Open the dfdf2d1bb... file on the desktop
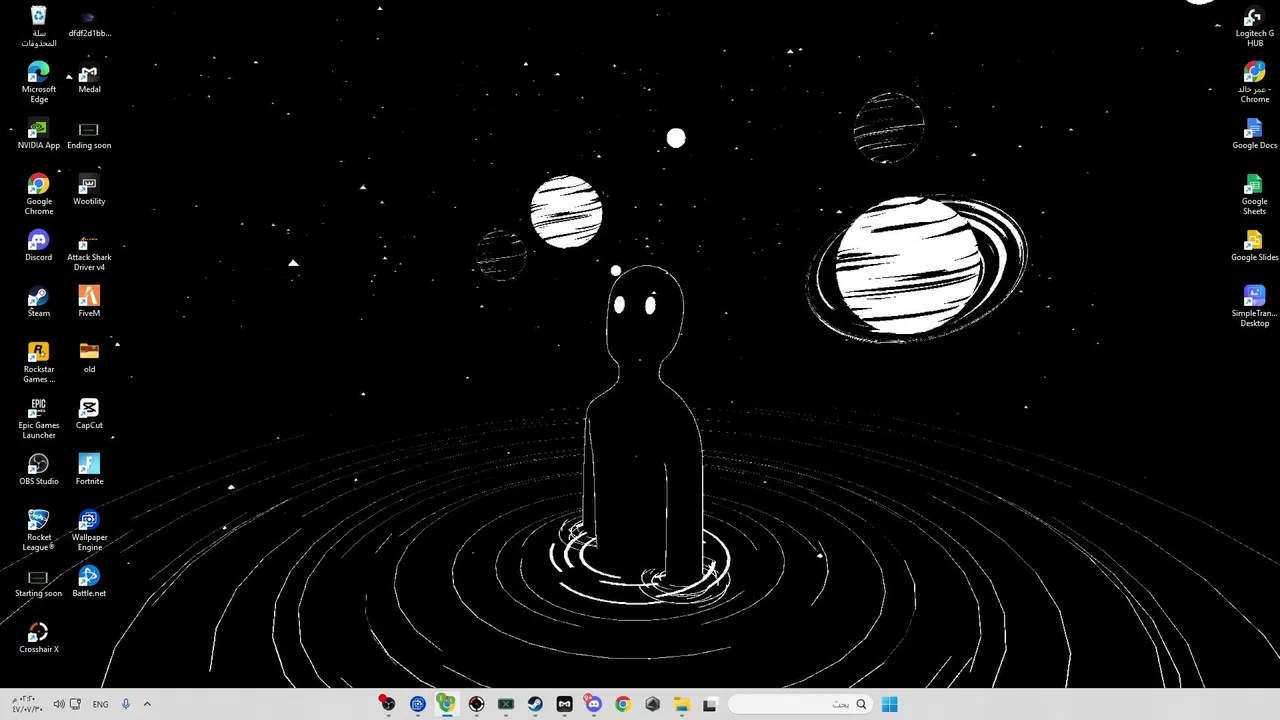Viewport: 1280px width, 720px height. point(89,22)
